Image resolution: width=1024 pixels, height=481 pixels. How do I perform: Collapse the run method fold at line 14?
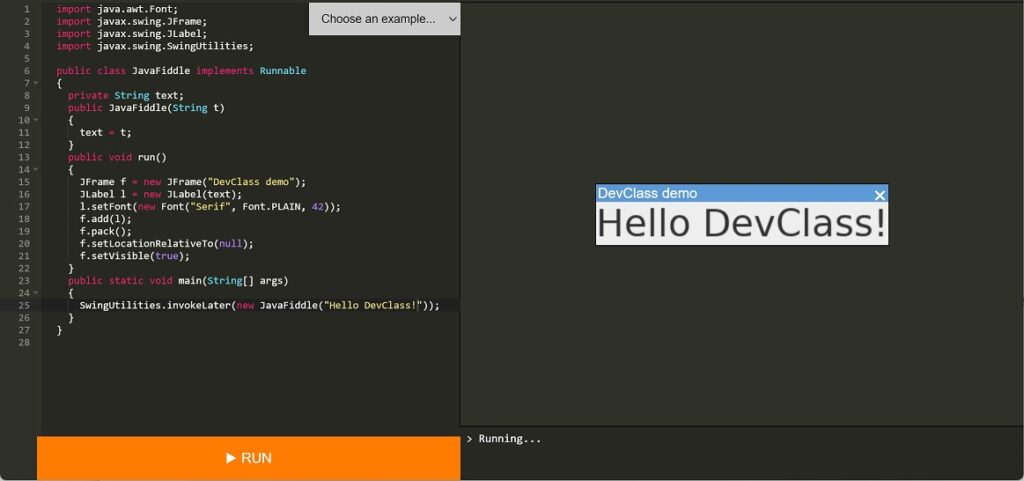35,170
